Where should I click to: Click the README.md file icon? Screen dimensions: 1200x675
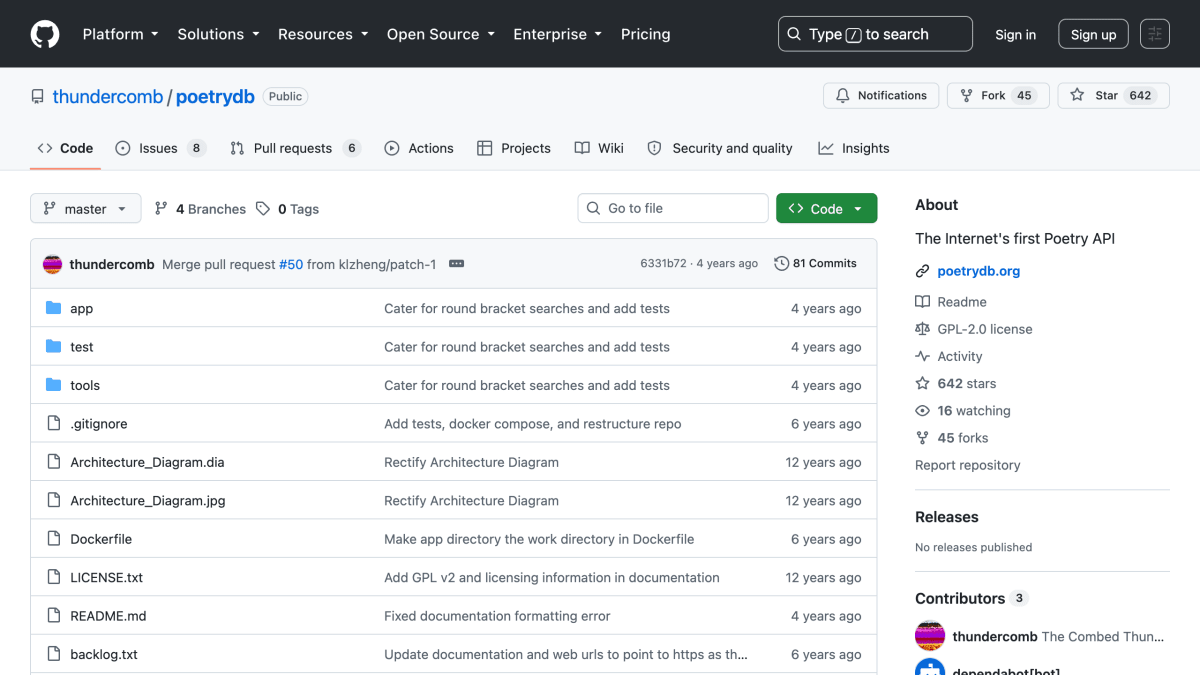click(x=54, y=615)
